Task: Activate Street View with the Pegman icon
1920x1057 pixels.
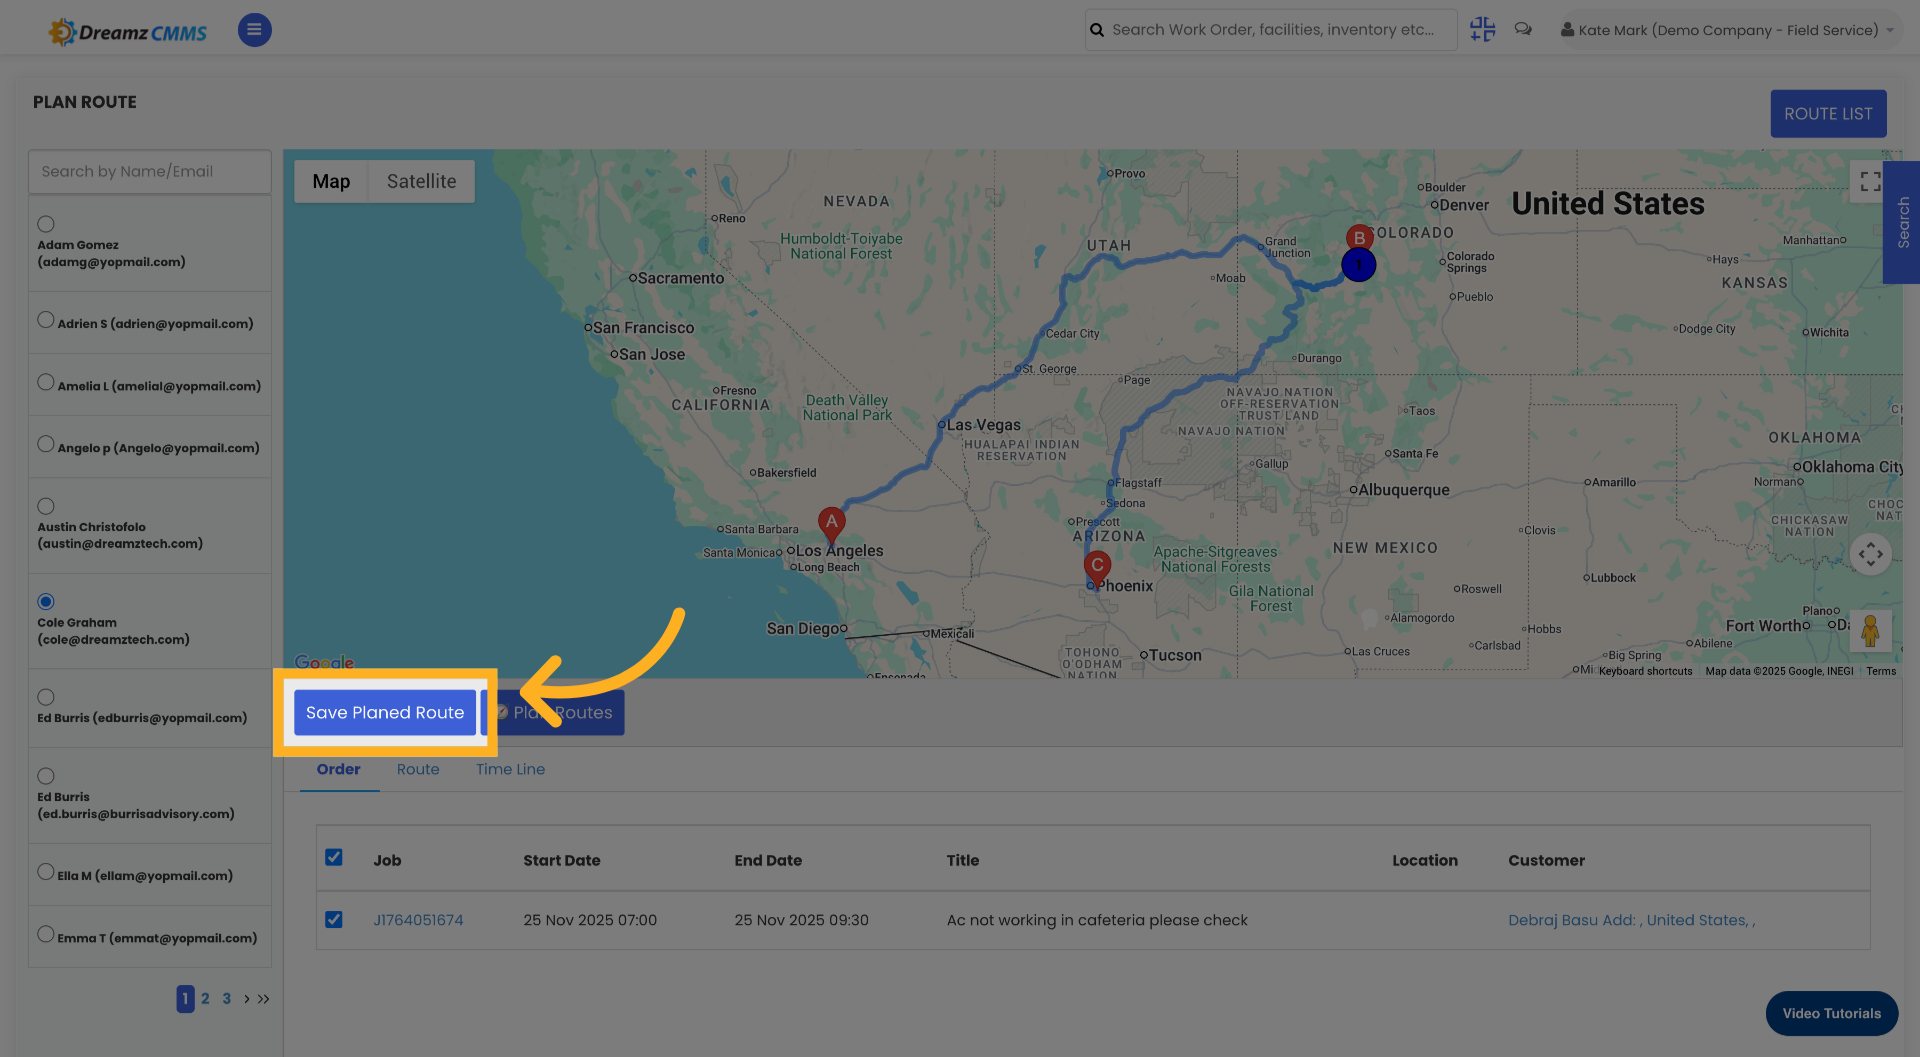Action: 1870,630
